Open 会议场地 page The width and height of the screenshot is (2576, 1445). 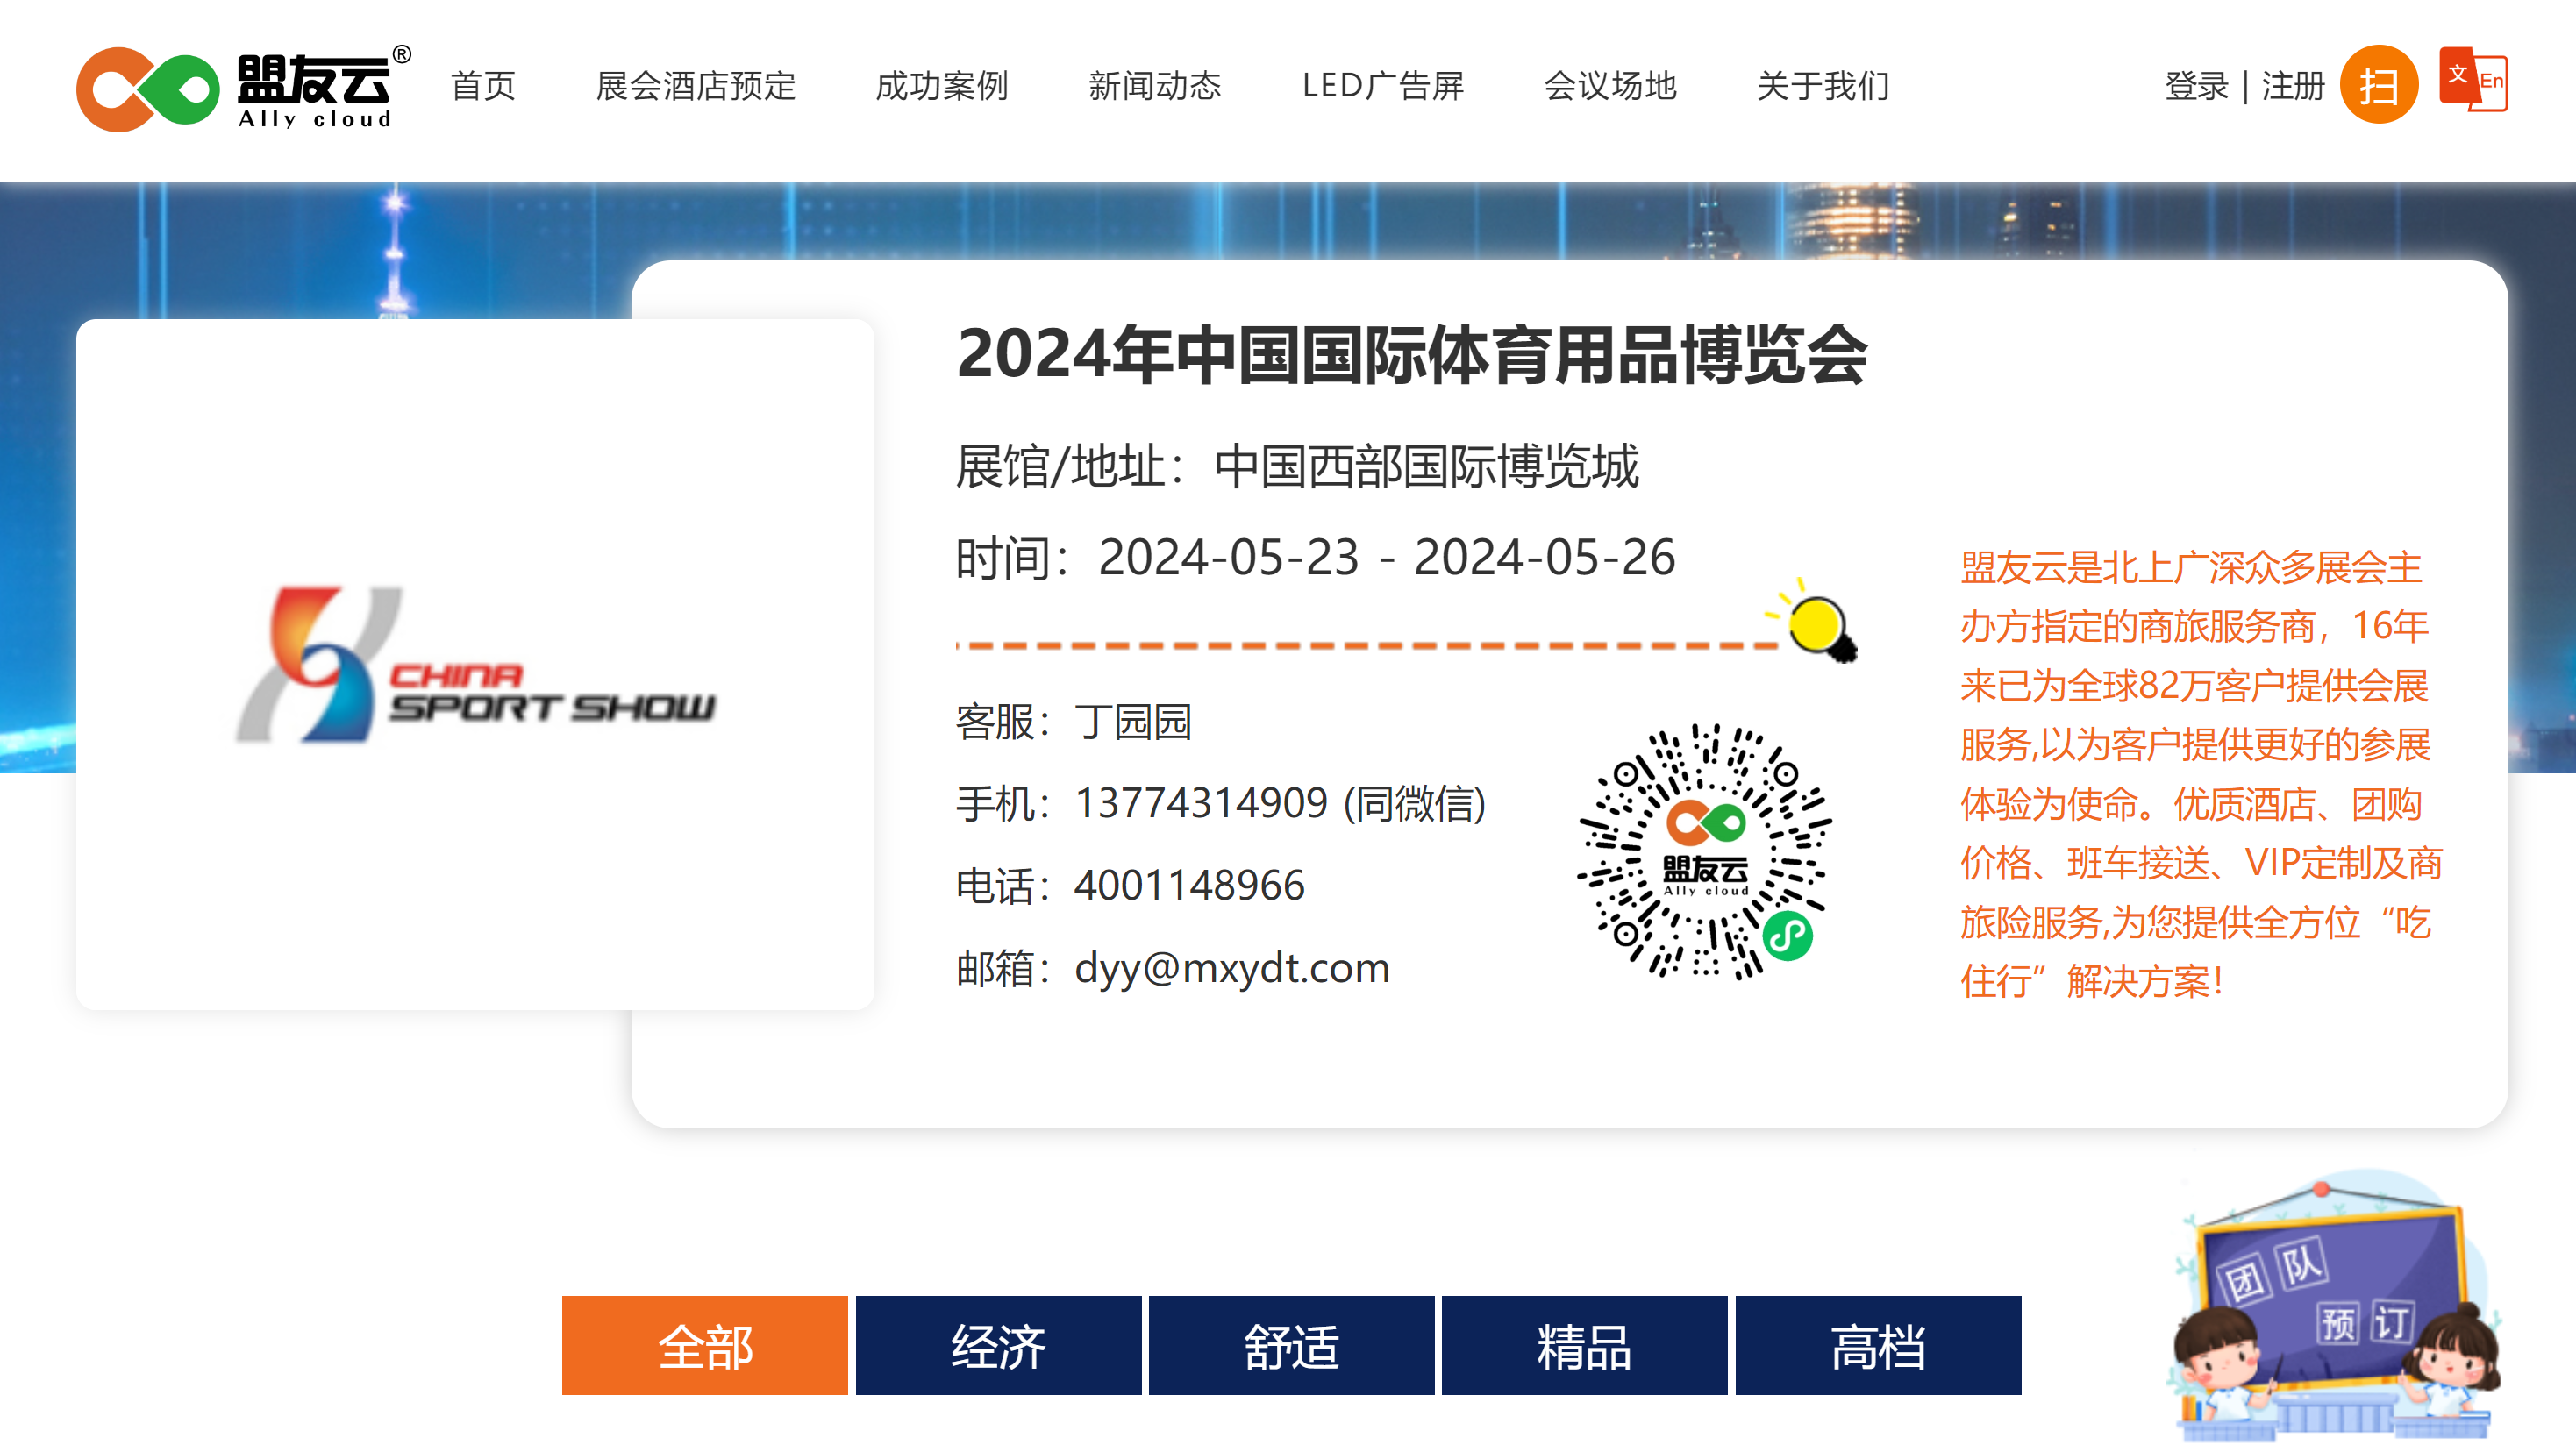point(1610,86)
